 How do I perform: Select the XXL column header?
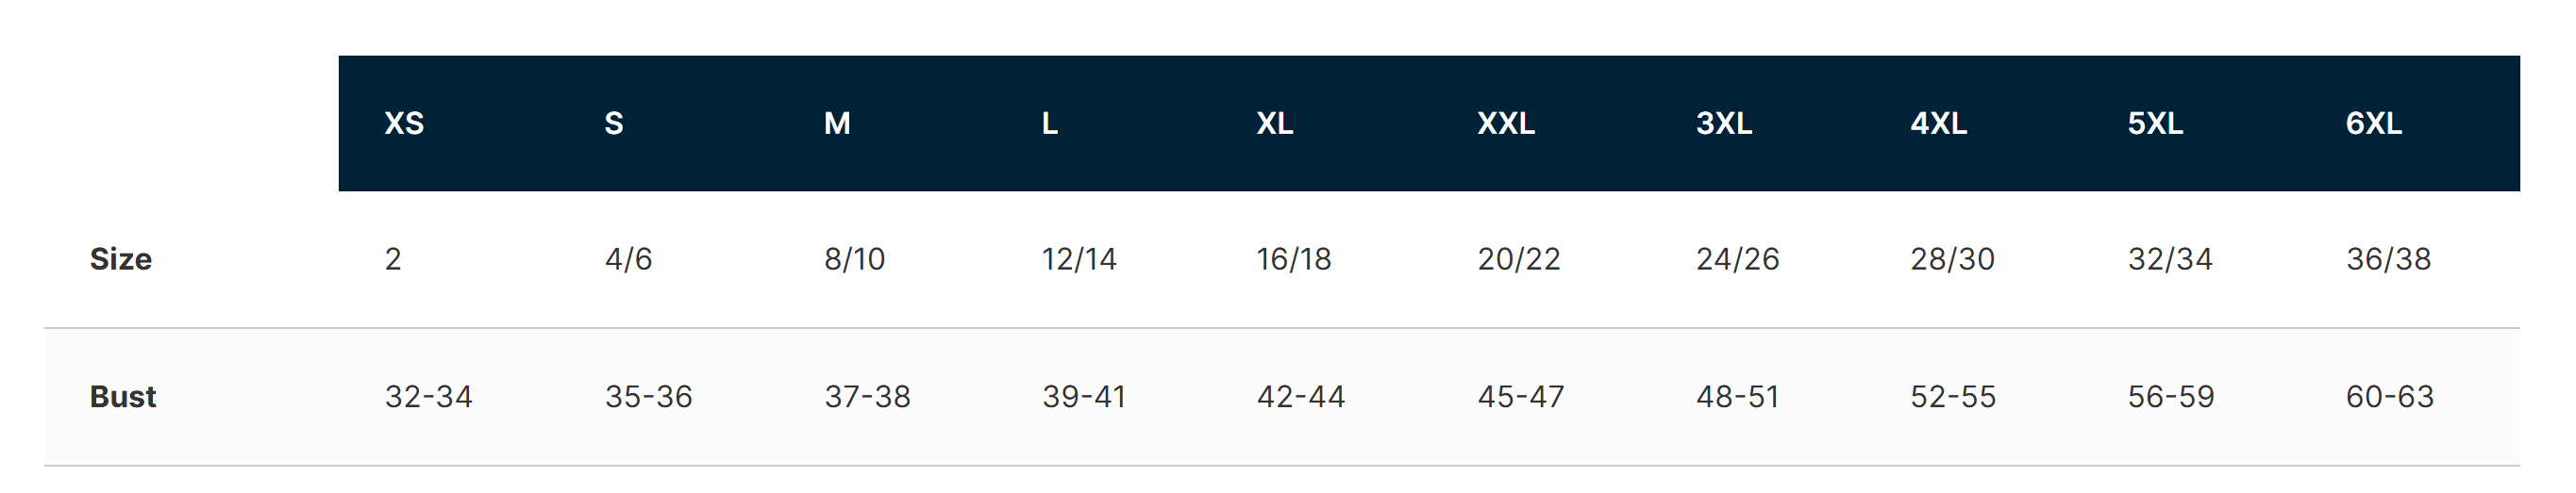(1505, 123)
